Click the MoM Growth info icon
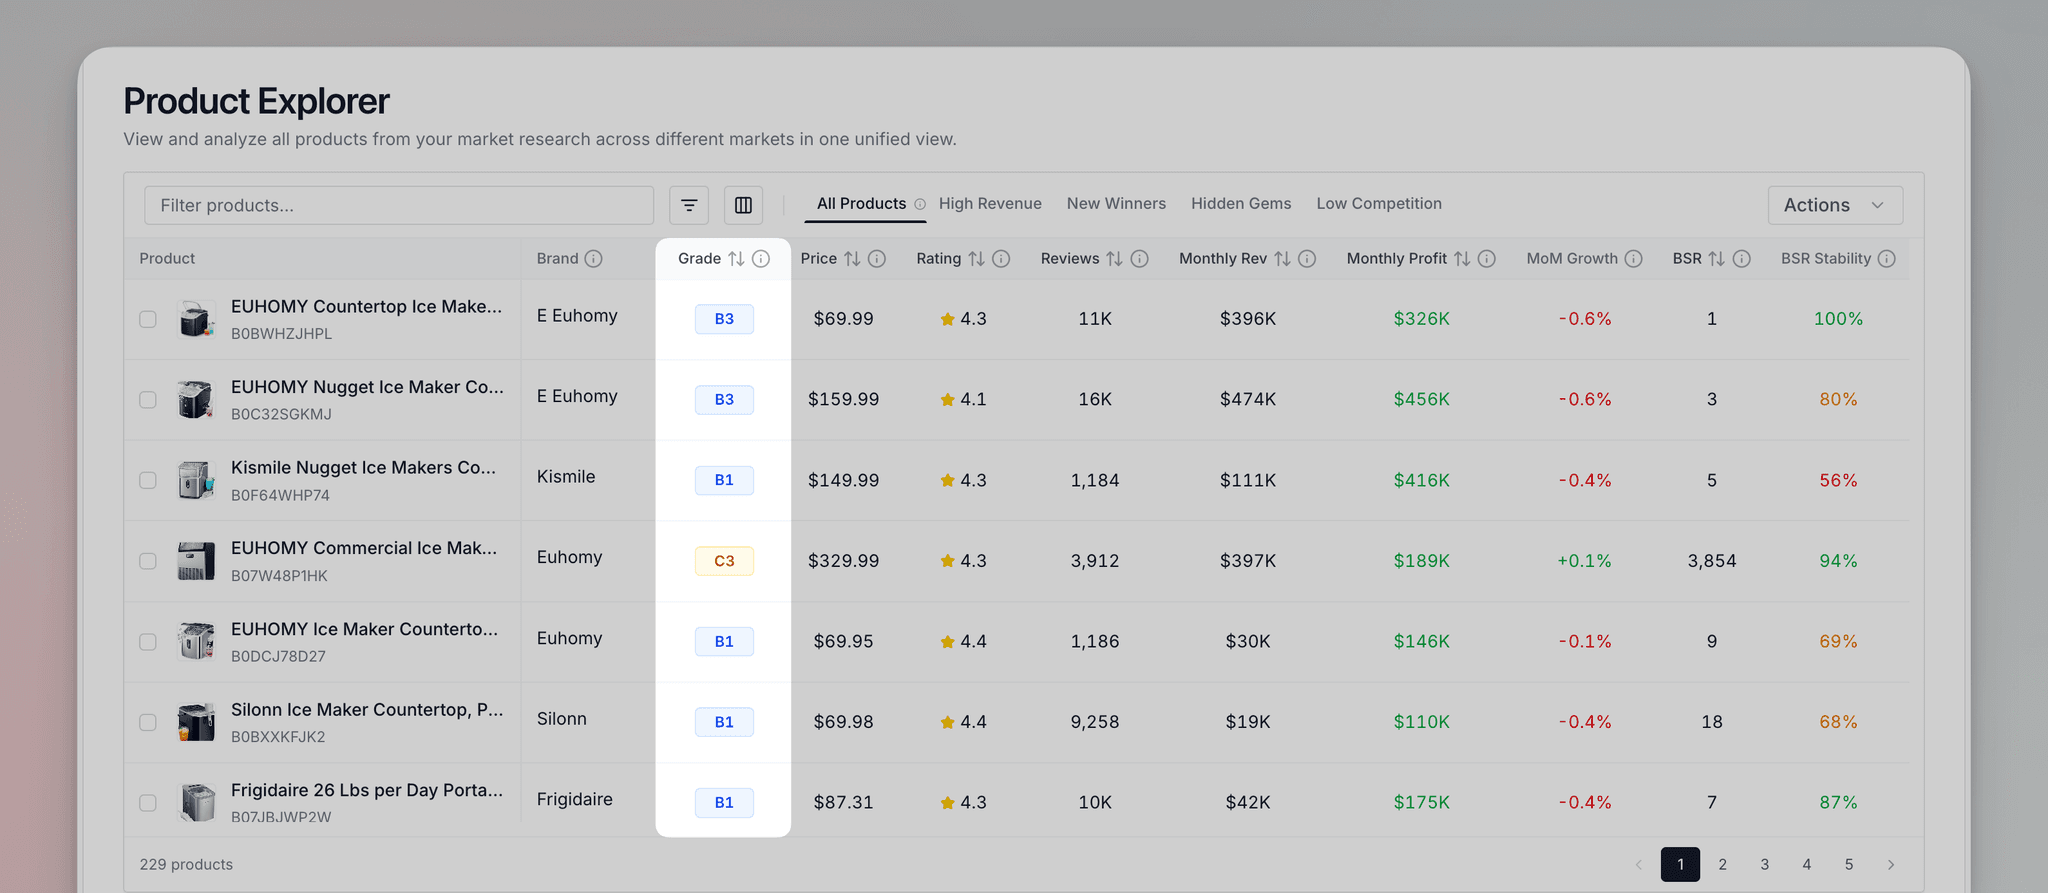2048x893 pixels. (x=1633, y=259)
